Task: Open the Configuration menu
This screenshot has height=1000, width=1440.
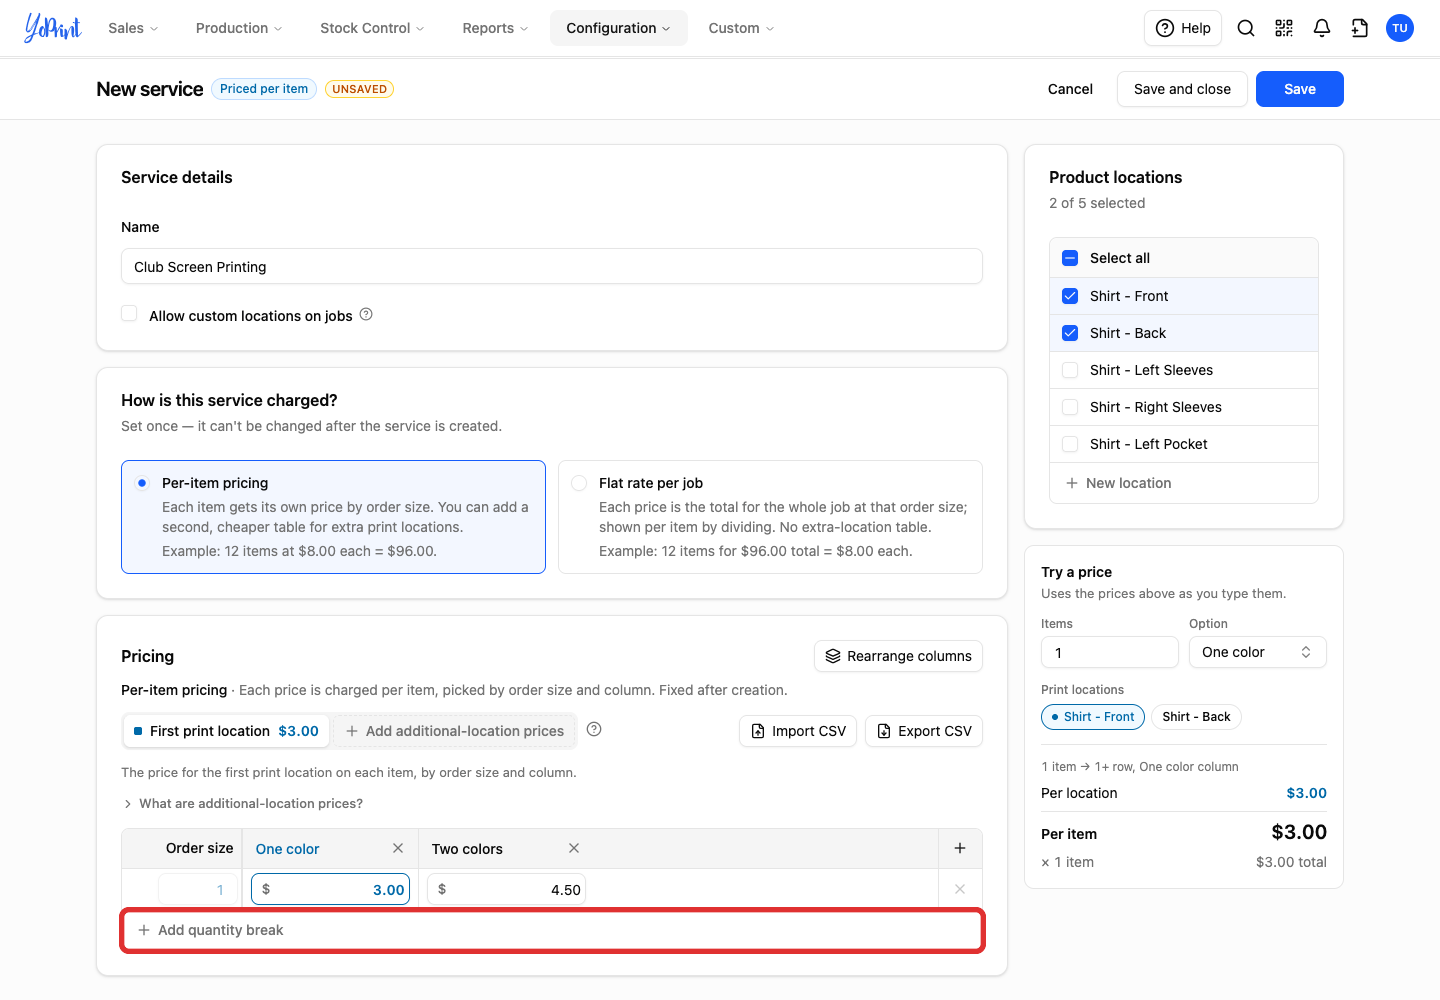Action: [618, 28]
